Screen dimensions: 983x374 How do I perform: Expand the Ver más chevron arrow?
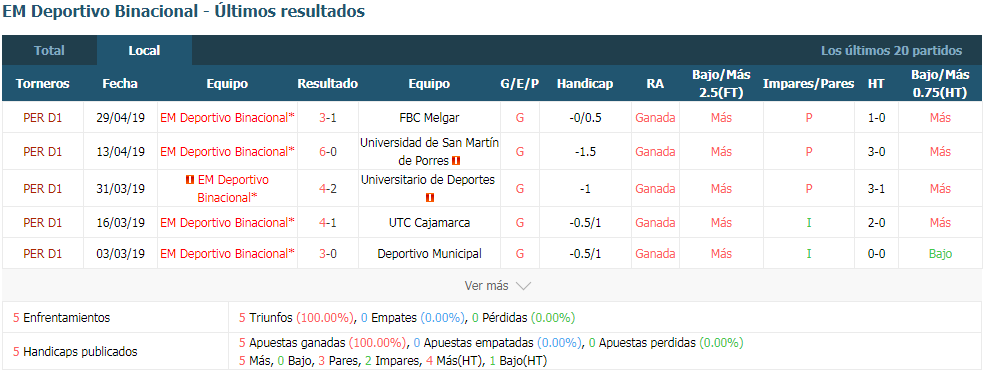pyautogui.click(x=523, y=286)
